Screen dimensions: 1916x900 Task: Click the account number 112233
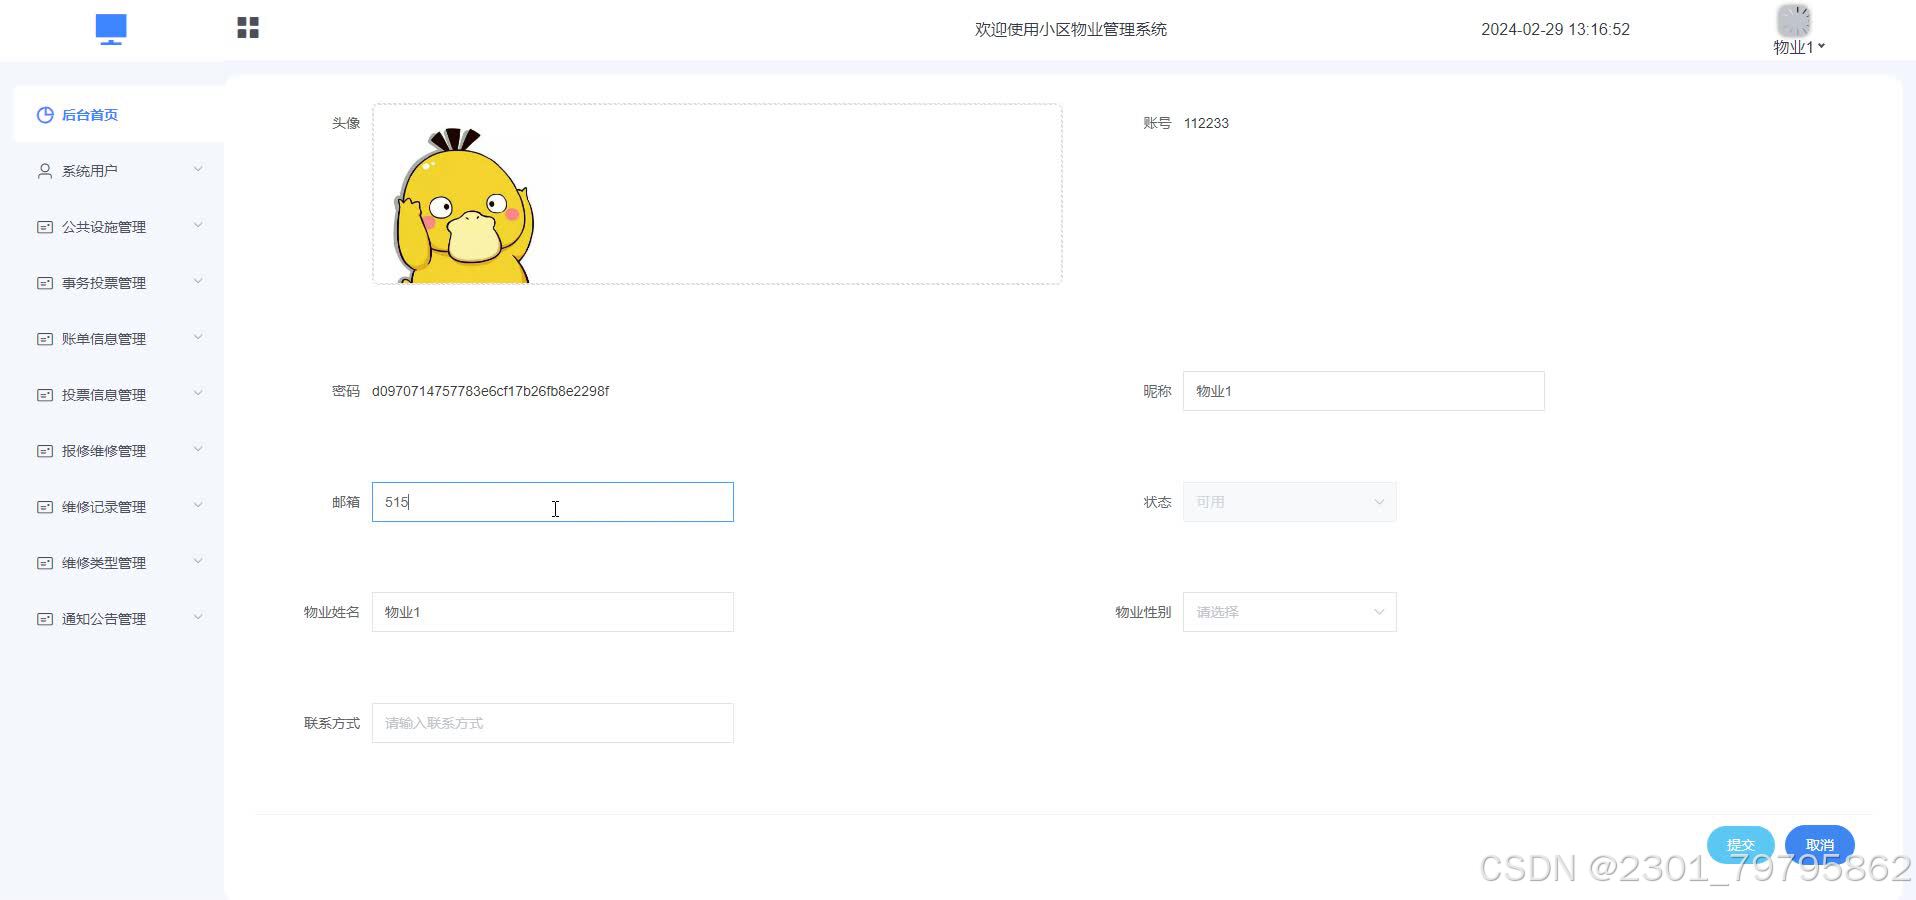(1206, 123)
